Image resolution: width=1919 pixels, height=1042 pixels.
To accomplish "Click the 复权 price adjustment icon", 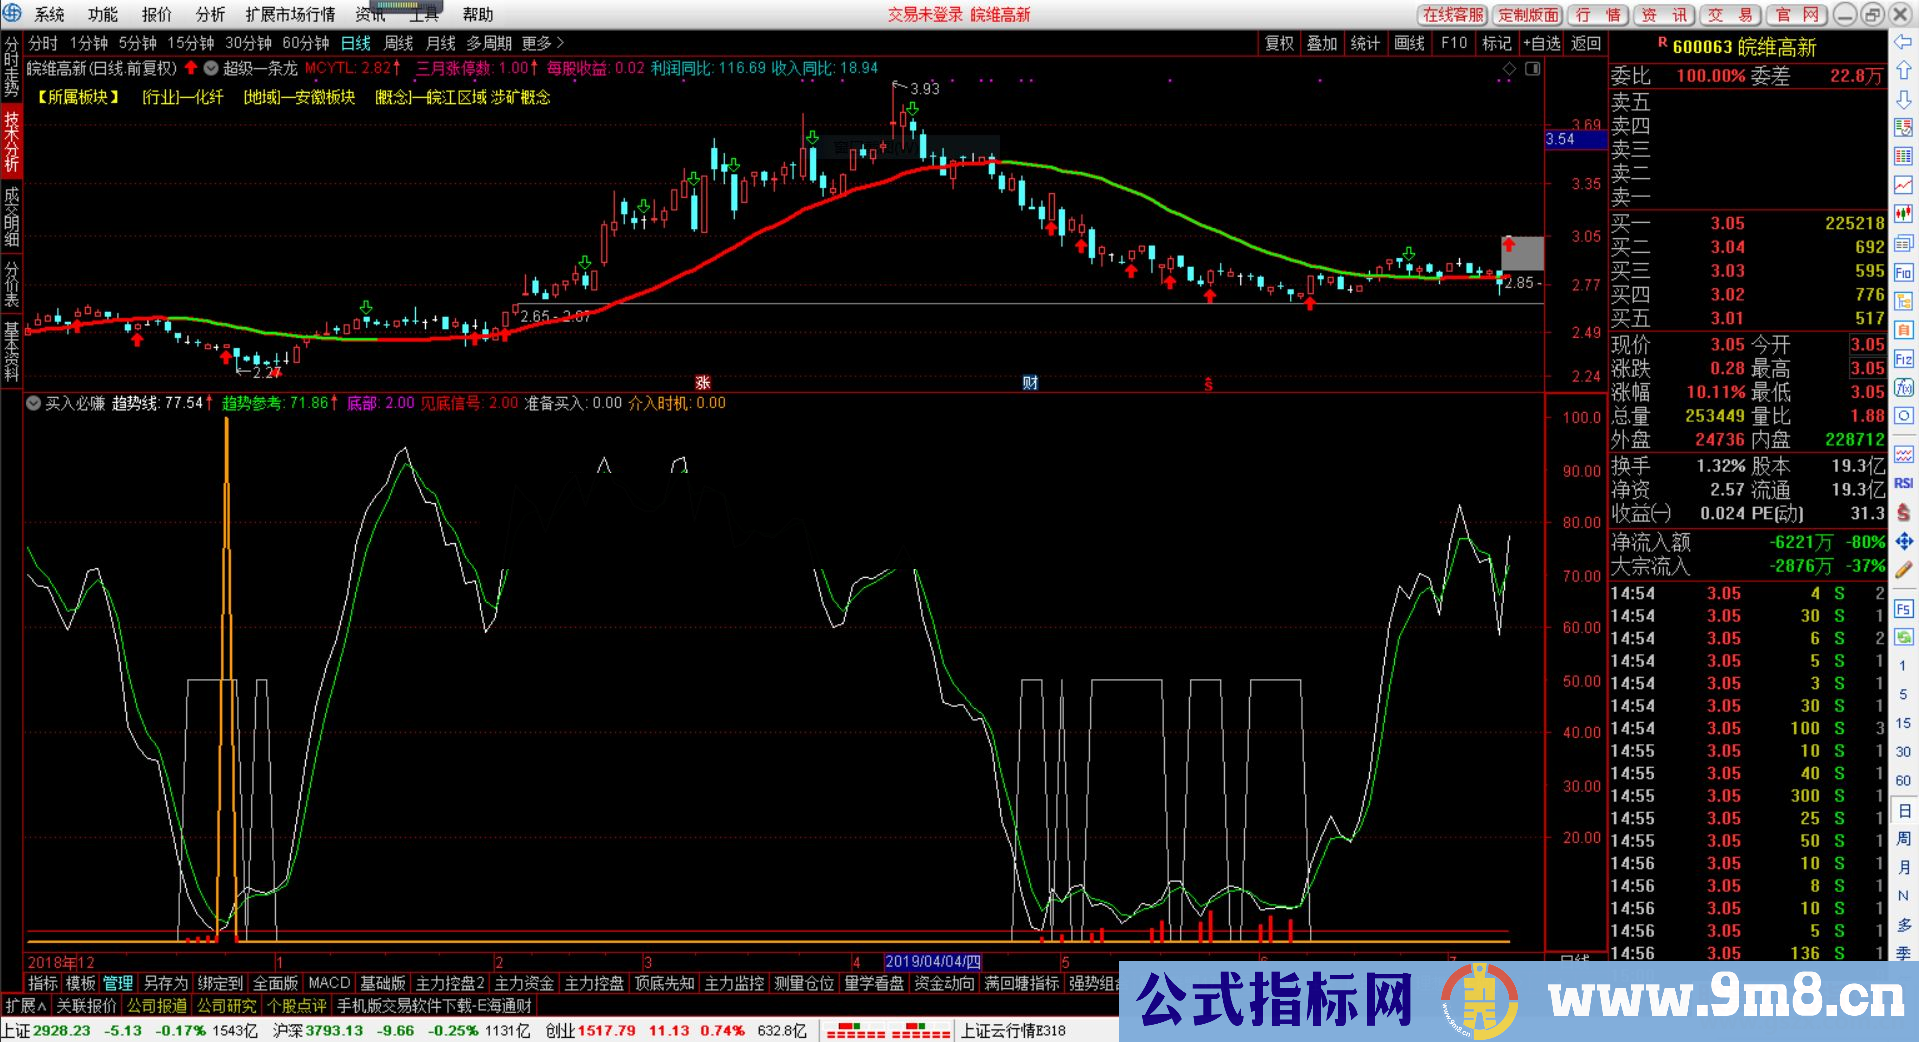I will coord(1280,44).
